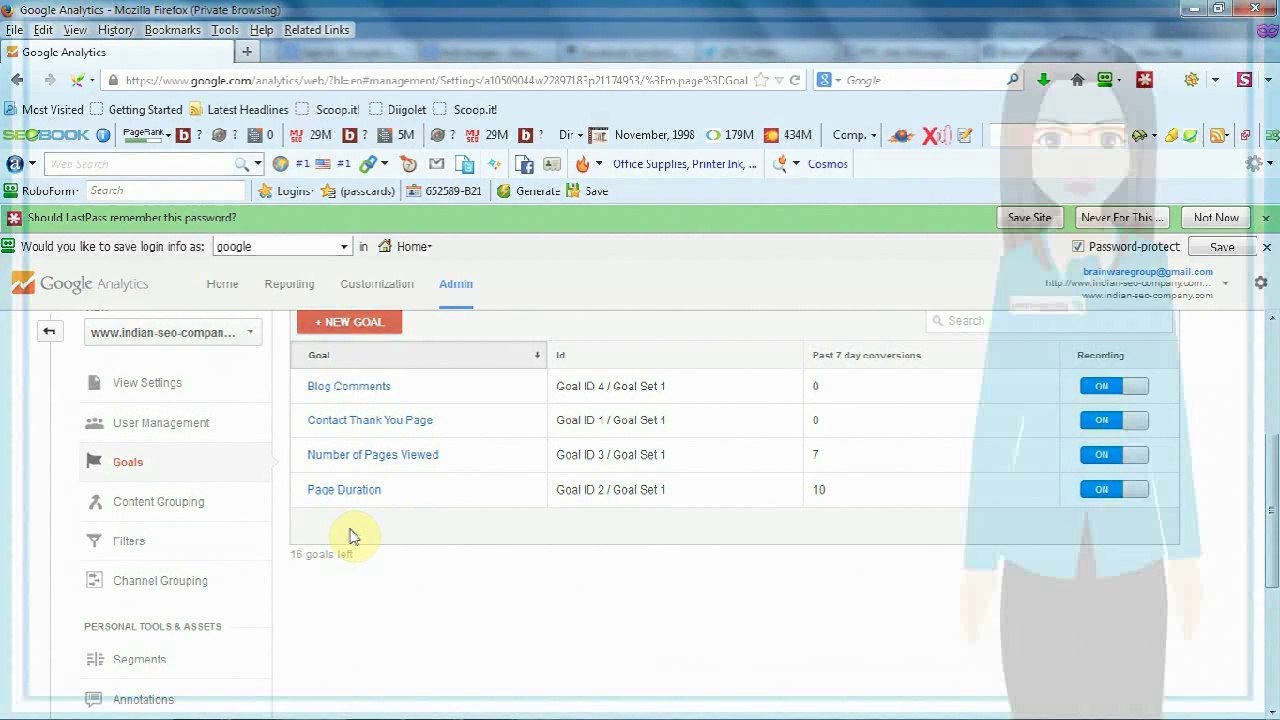Click the Google Analytics logo
This screenshot has height=720, width=1280.
tap(80, 284)
